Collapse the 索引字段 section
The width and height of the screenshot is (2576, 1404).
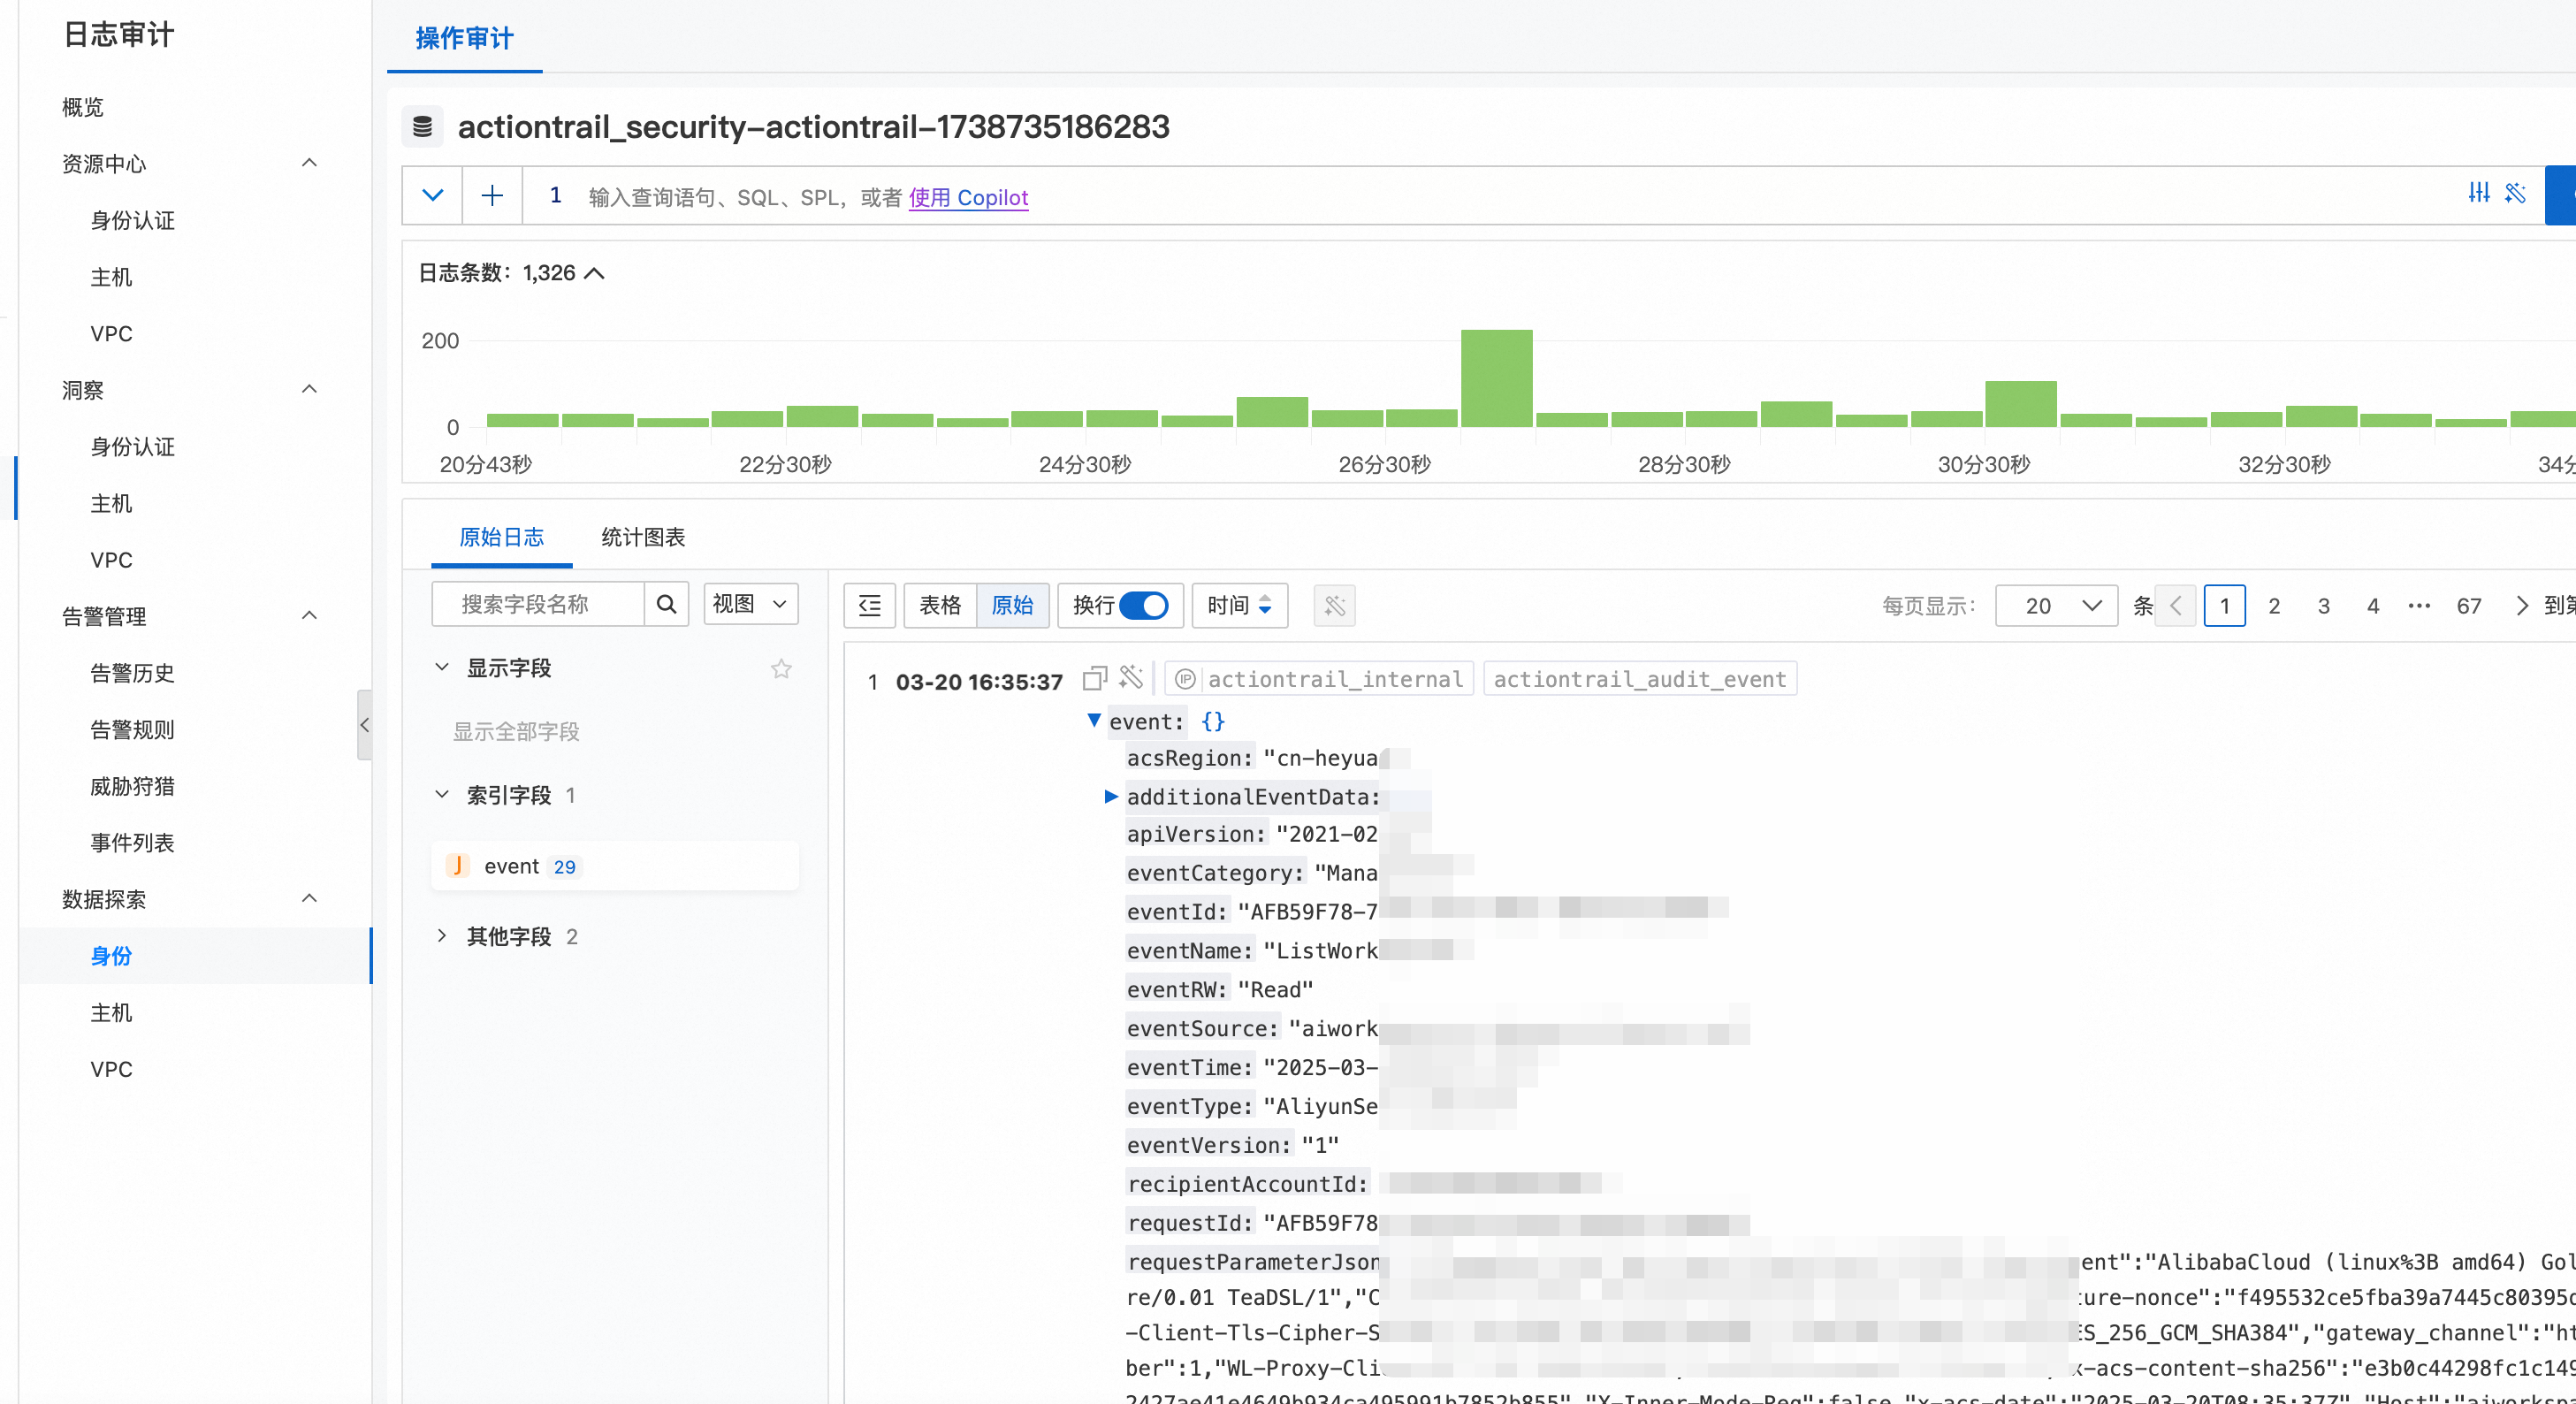(442, 793)
